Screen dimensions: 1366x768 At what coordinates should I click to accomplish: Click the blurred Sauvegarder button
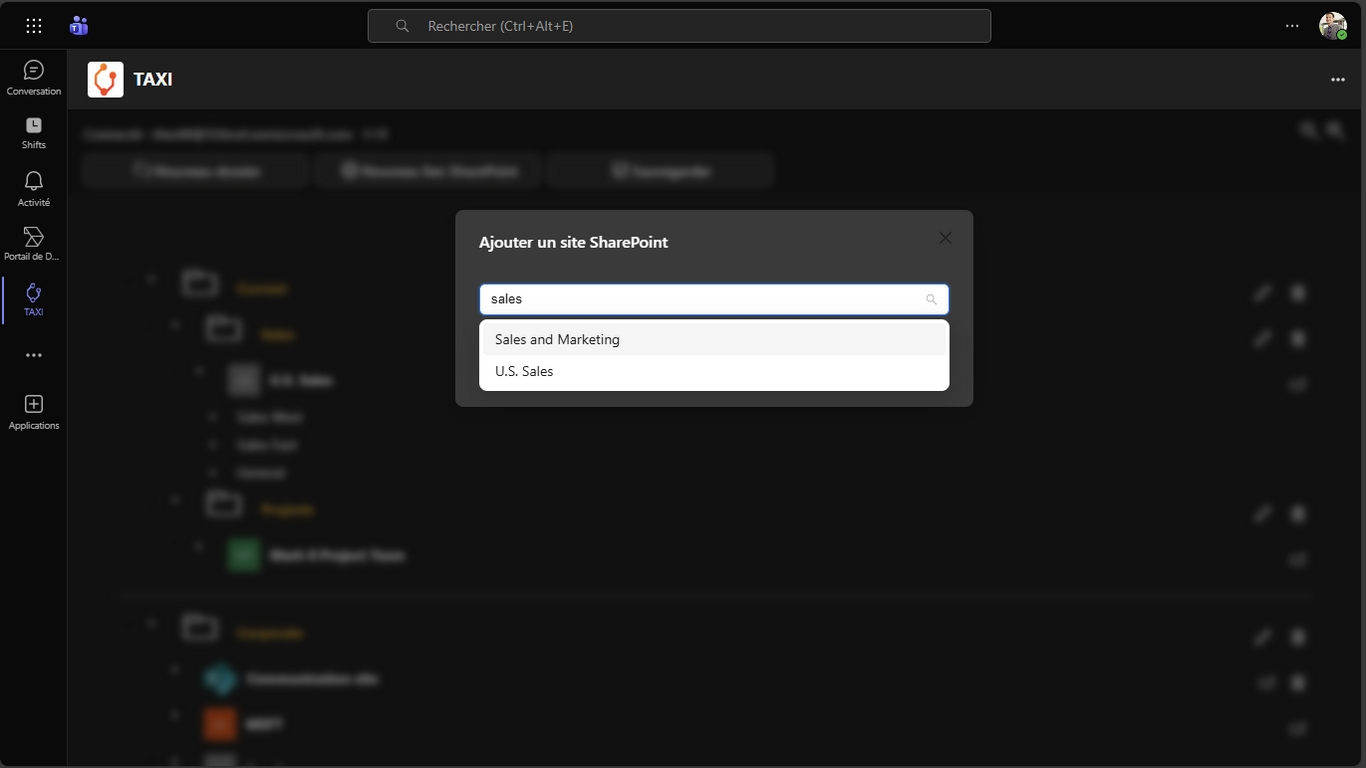tap(660, 171)
